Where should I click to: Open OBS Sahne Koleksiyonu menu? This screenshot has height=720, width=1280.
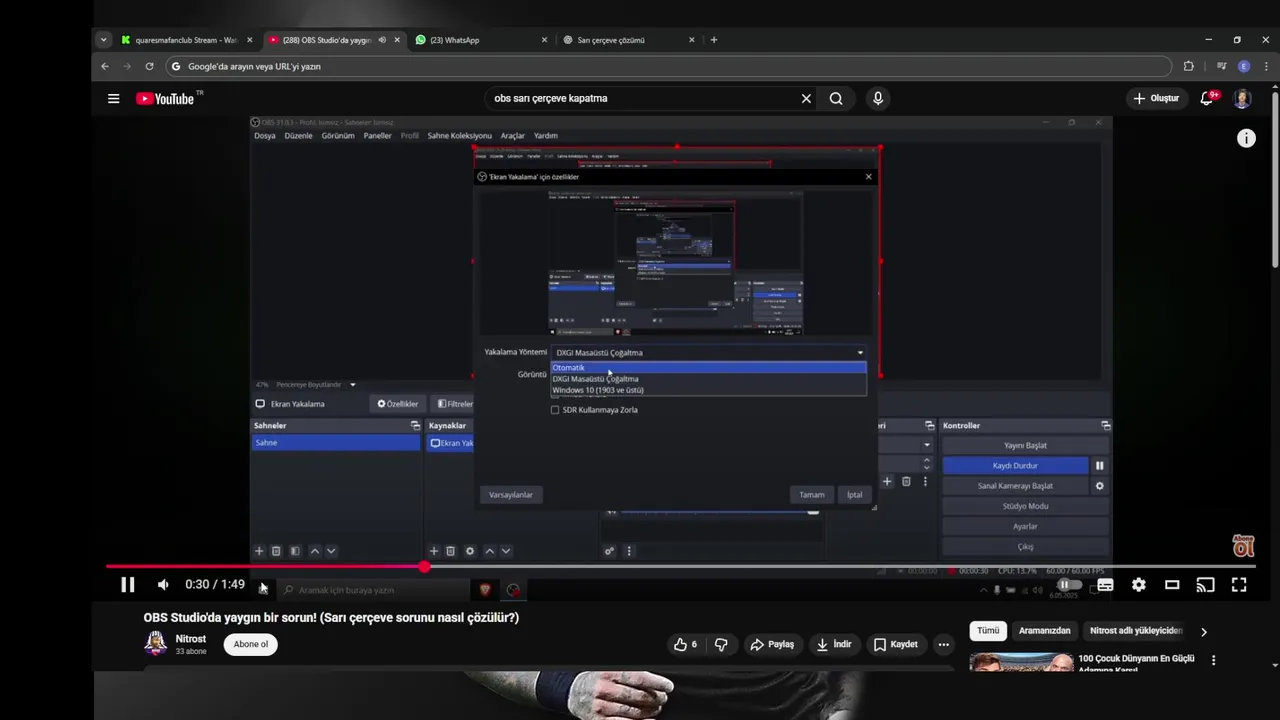click(x=459, y=136)
